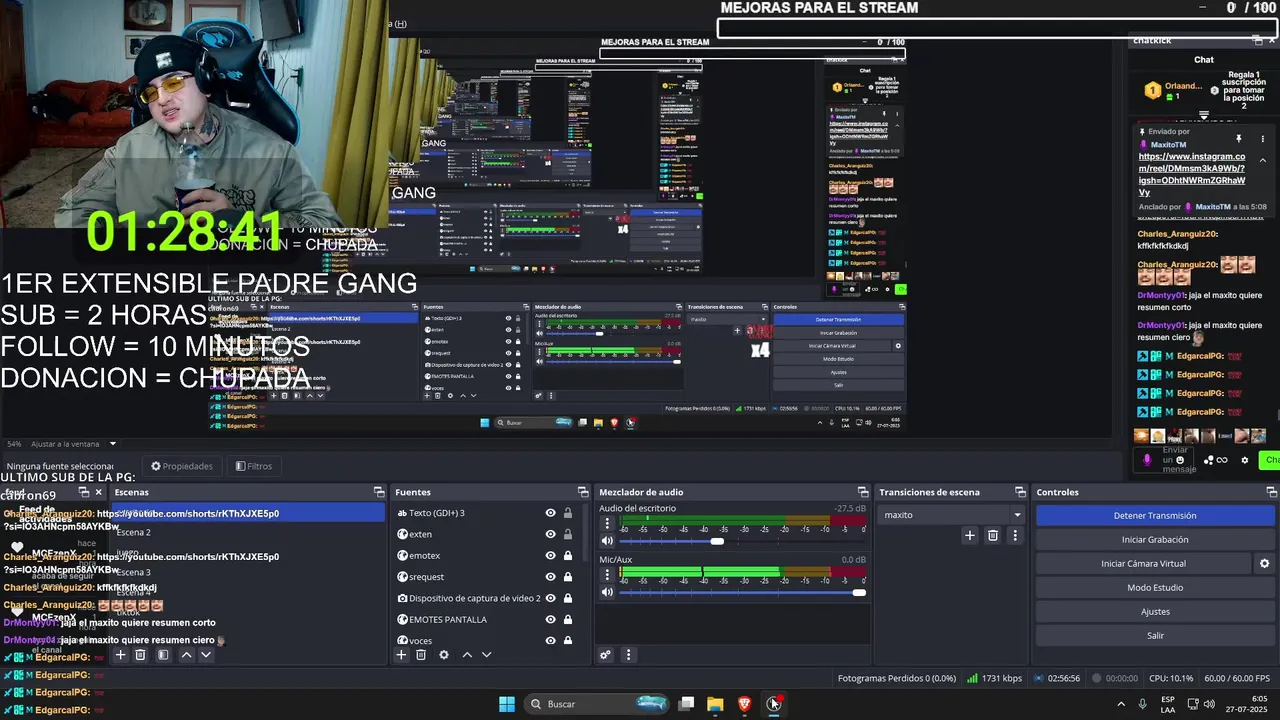The image size is (1280, 720).
Task: Open virtual camera settings gear
Action: pos(1264,564)
